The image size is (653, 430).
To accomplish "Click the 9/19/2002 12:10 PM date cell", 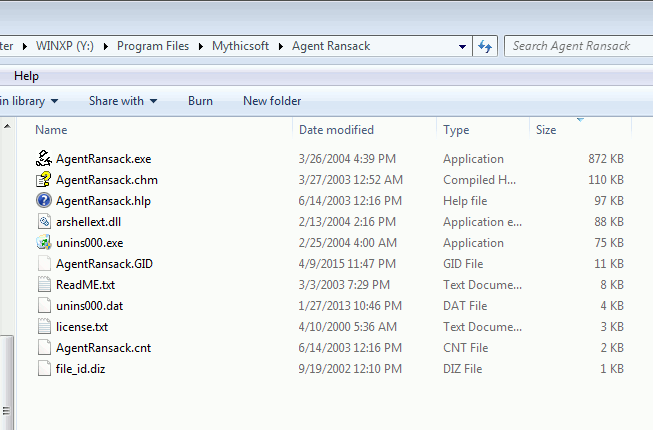I will coord(350,369).
